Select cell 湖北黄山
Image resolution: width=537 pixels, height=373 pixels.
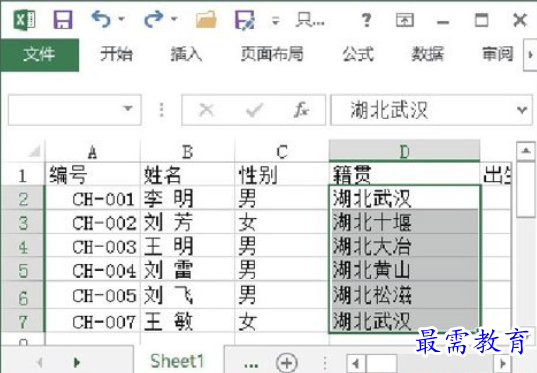(x=404, y=270)
